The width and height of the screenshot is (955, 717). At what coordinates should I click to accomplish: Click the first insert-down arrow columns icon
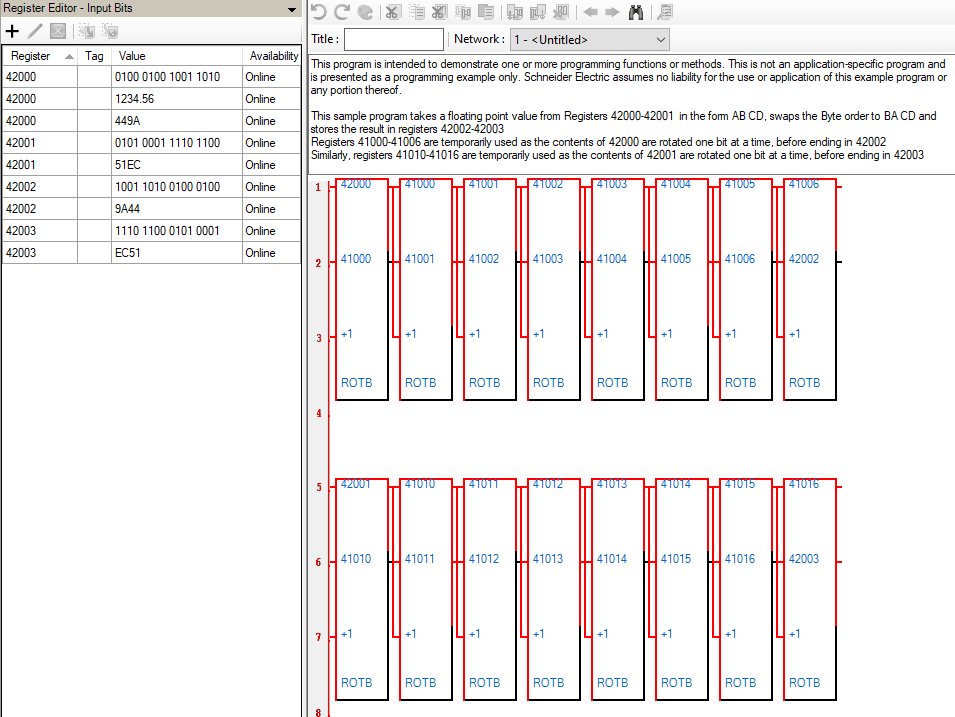[515, 12]
